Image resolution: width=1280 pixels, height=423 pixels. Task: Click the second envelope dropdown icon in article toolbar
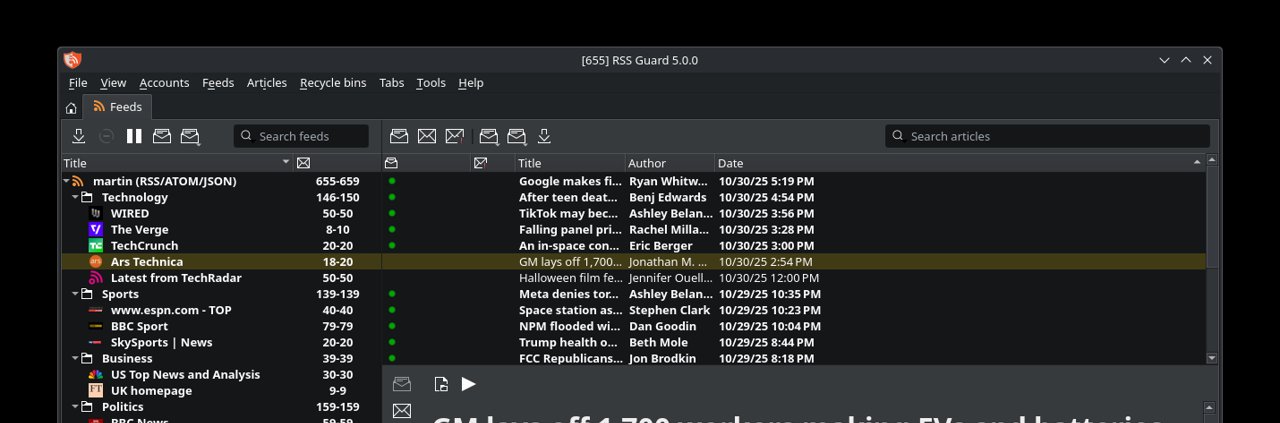coord(517,136)
